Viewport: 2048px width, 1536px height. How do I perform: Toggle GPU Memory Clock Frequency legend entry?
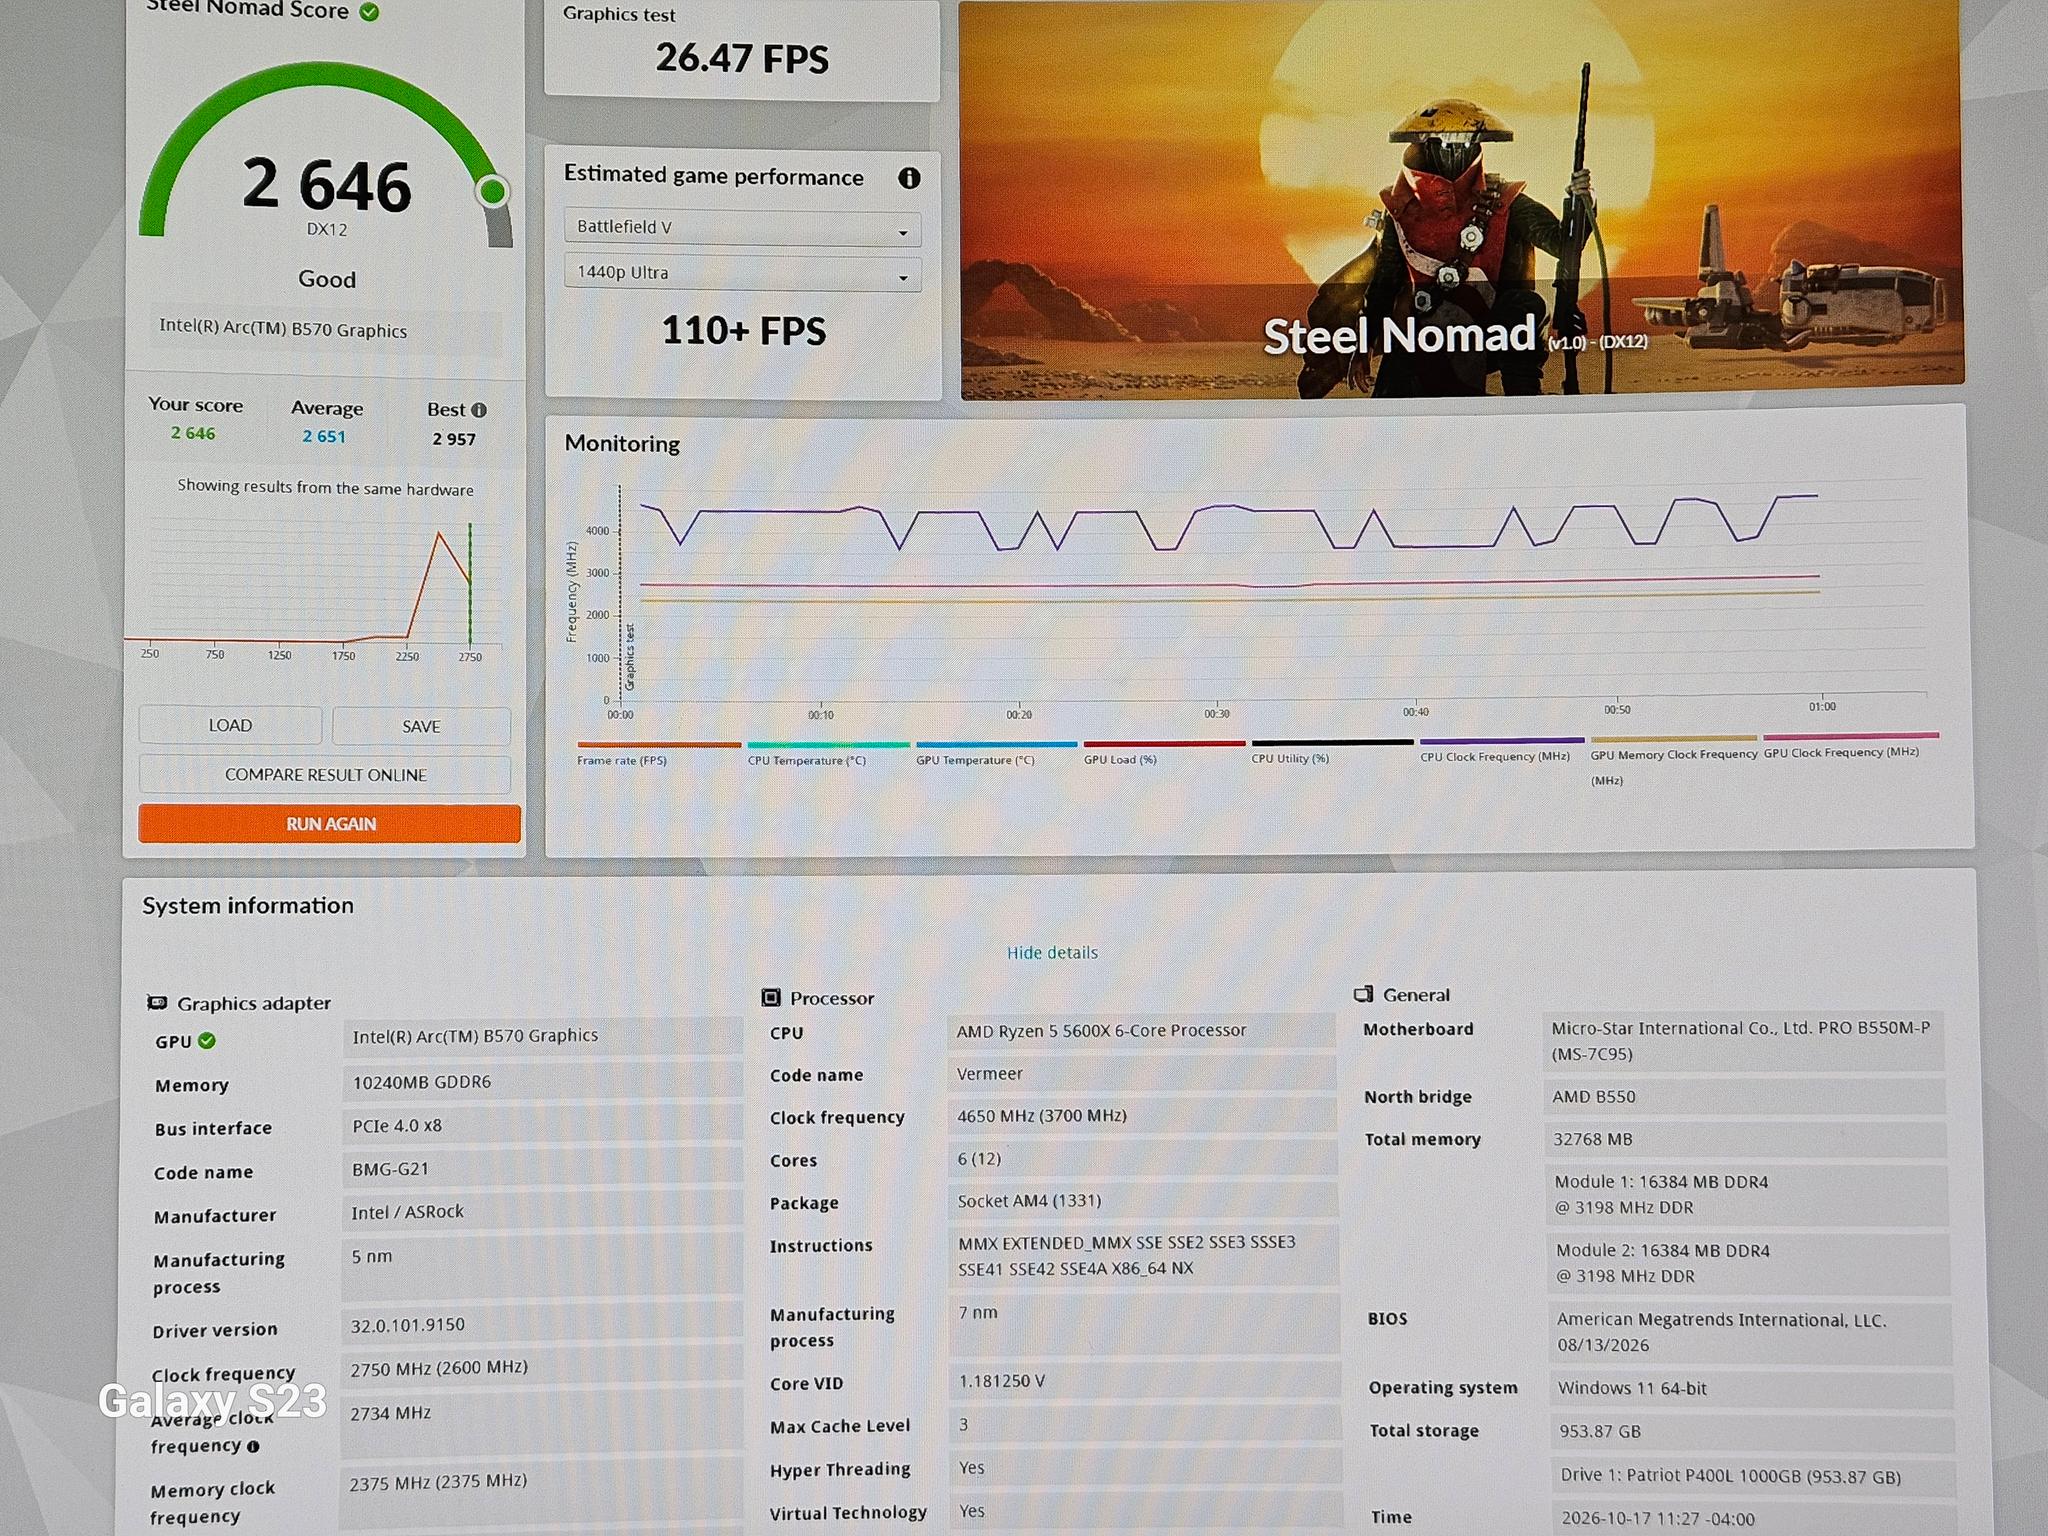click(x=1673, y=760)
